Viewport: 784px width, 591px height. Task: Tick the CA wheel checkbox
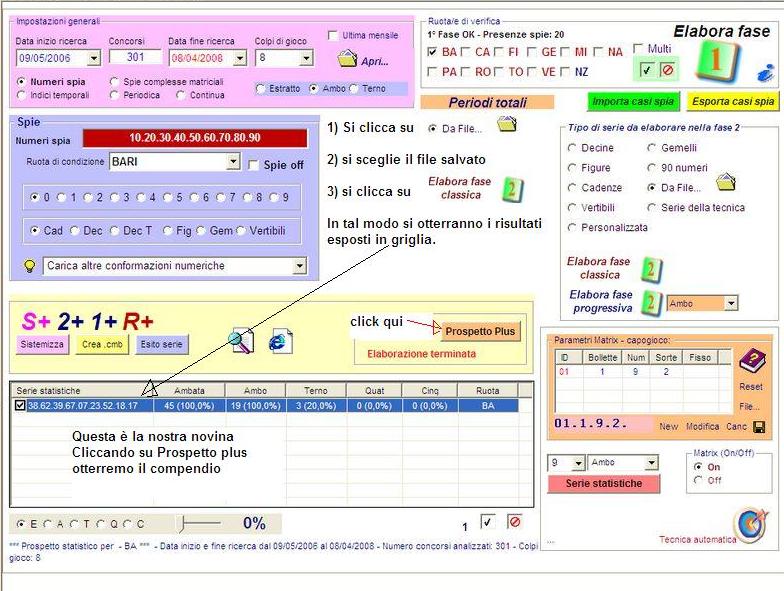click(466, 52)
